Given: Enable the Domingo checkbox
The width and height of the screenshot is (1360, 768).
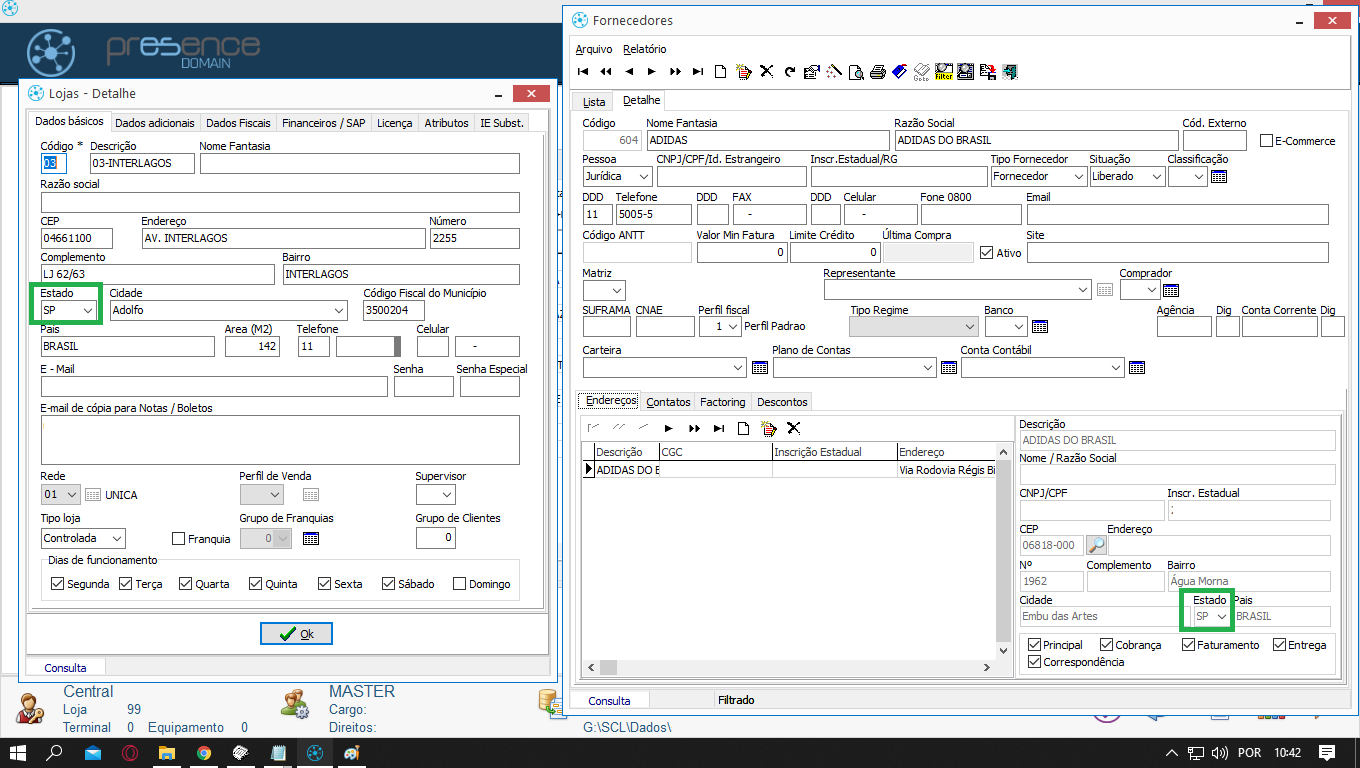Looking at the screenshot, I should [x=460, y=584].
